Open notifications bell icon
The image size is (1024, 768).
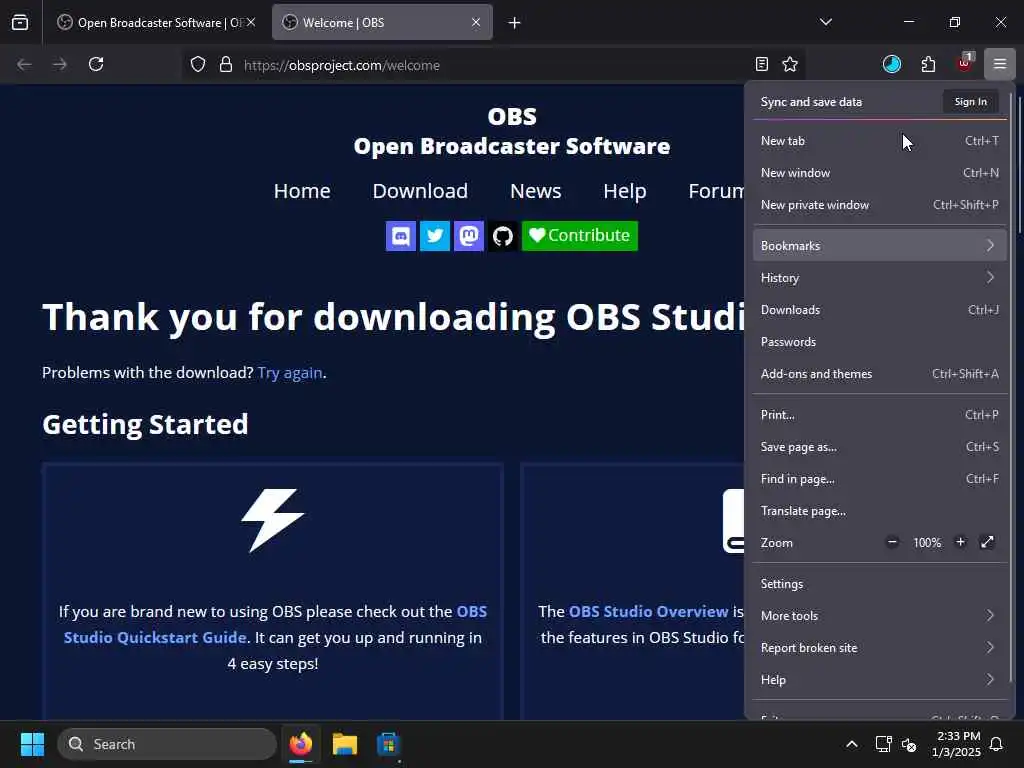coord(997,744)
